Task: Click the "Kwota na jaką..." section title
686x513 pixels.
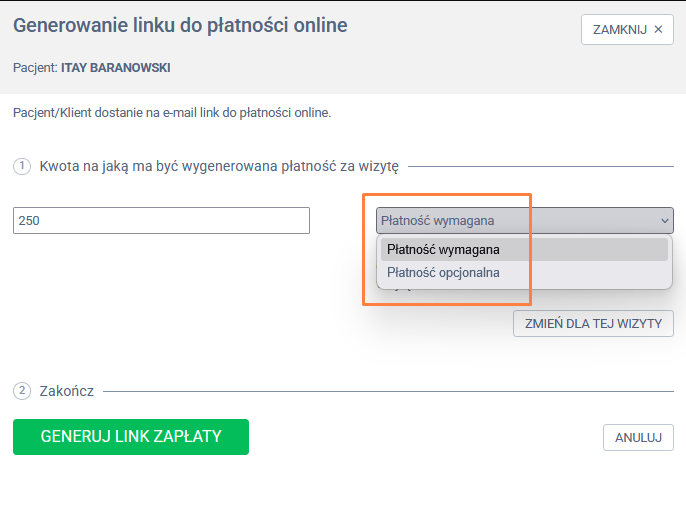Action: [x=219, y=166]
